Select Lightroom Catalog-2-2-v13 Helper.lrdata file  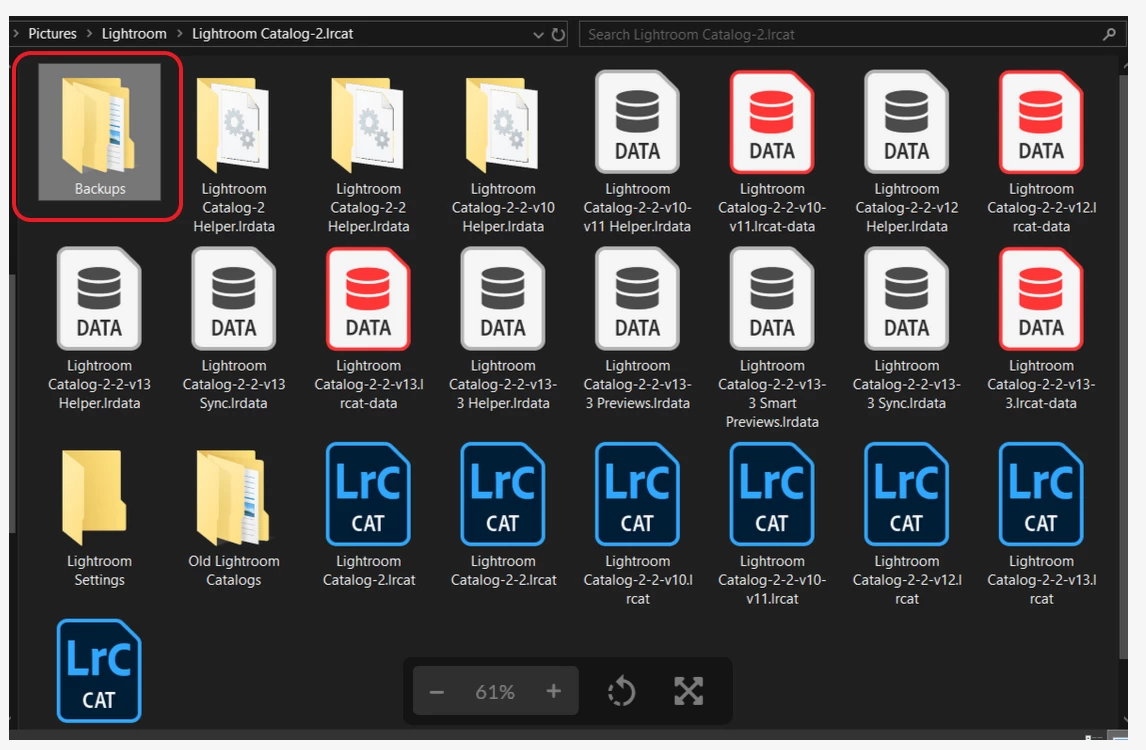[99, 330]
